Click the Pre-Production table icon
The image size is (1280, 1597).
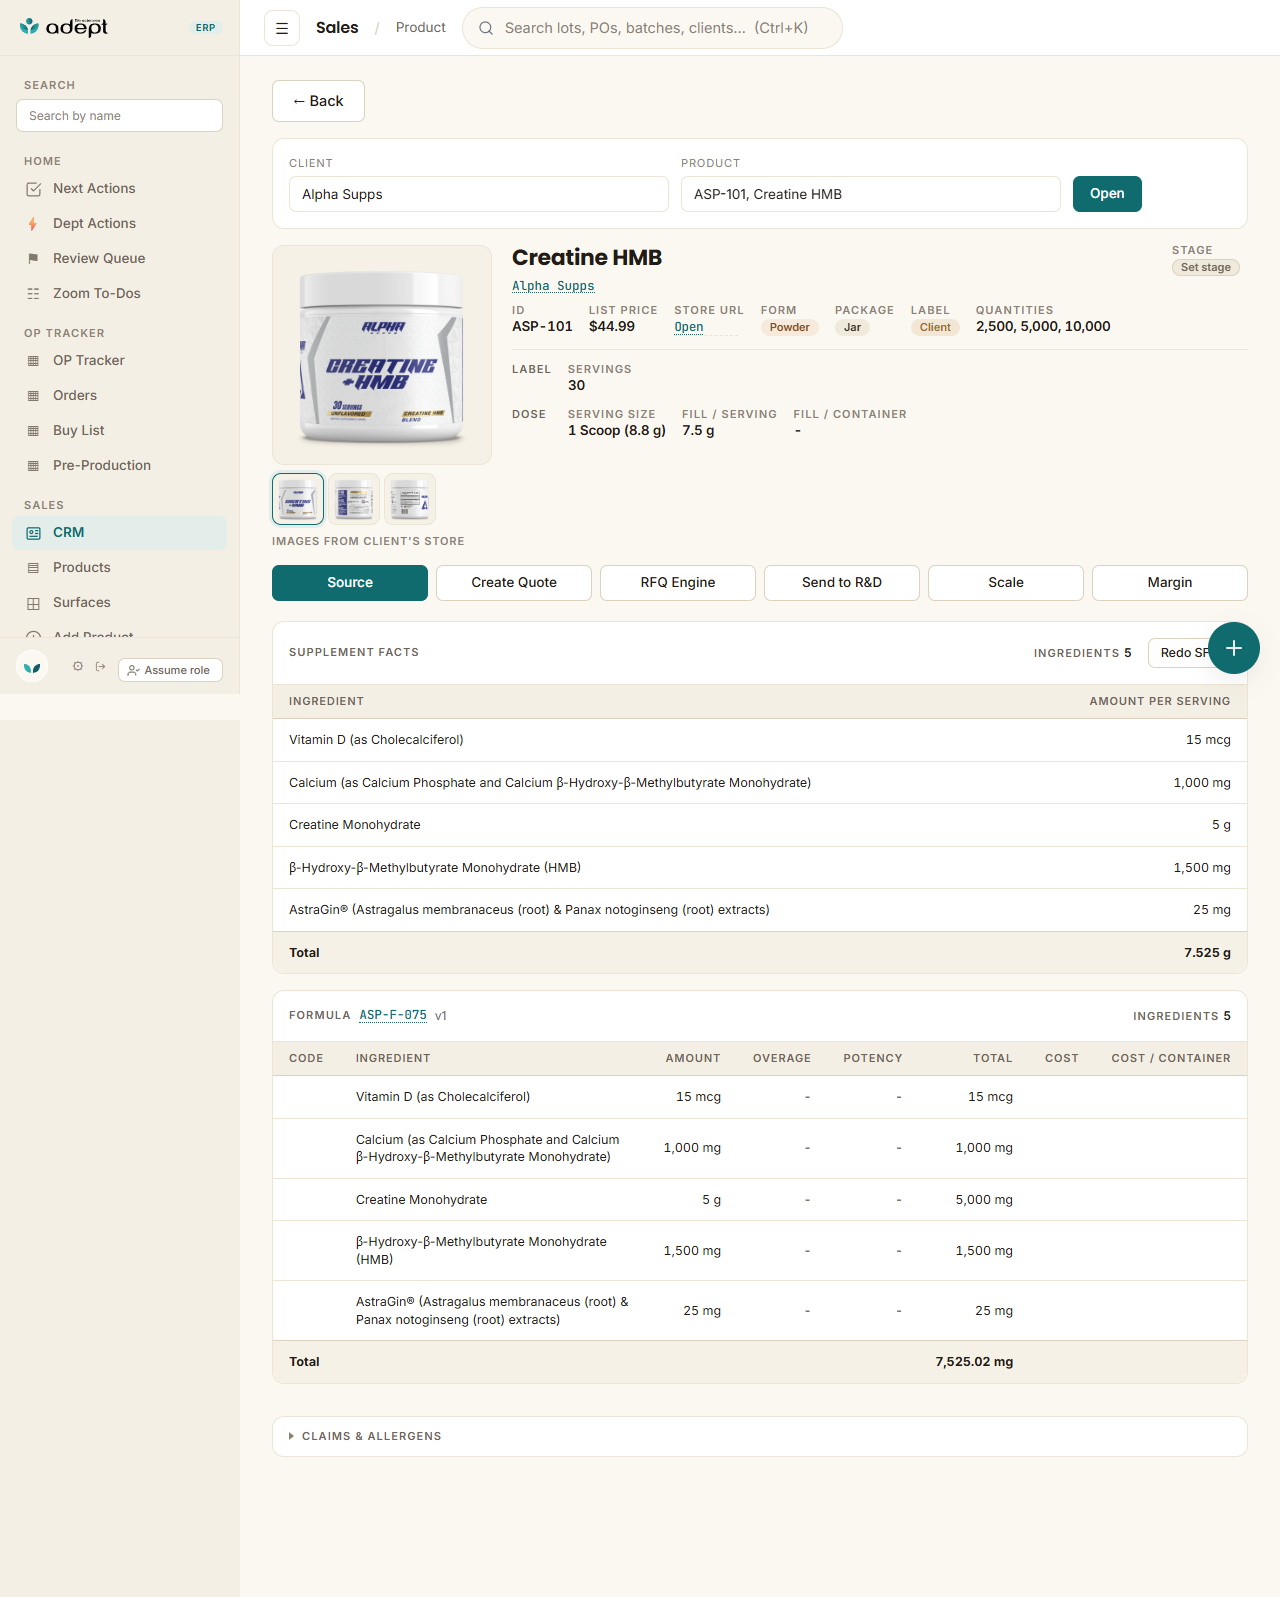pos(33,466)
